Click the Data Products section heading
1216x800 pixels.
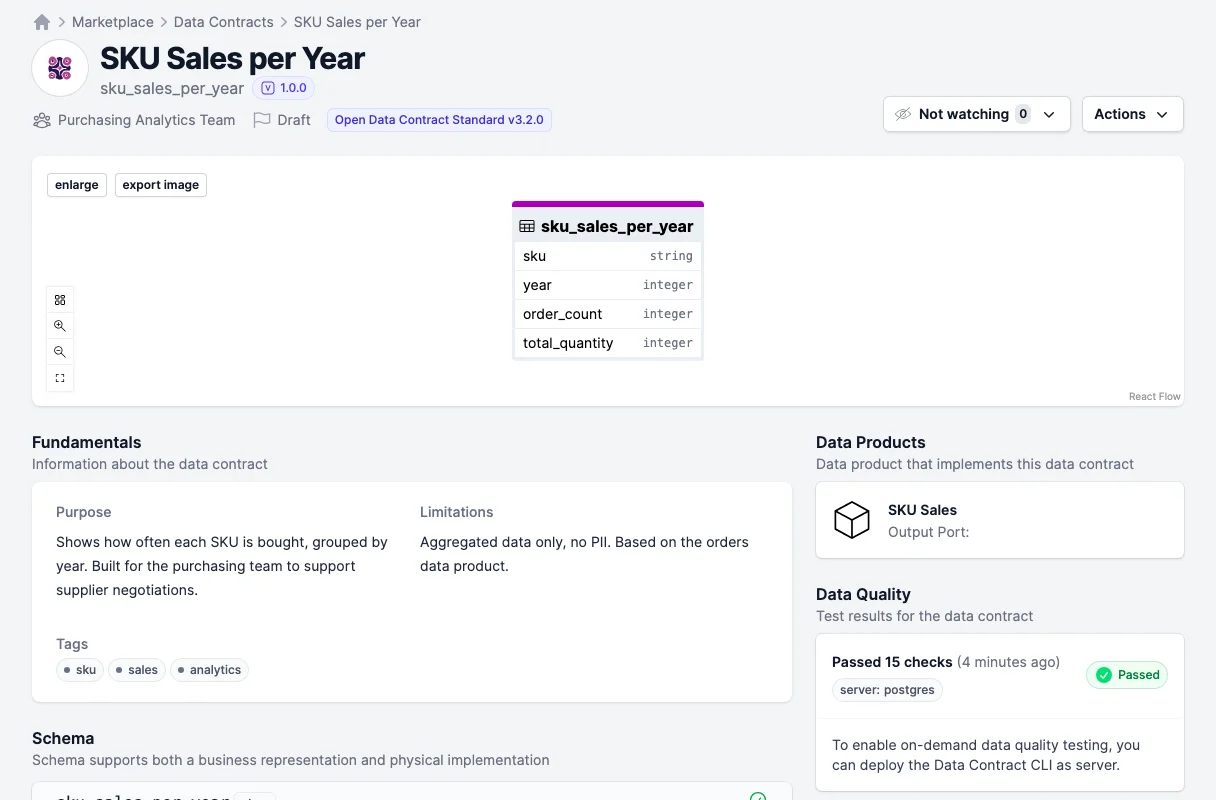tap(871, 442)
